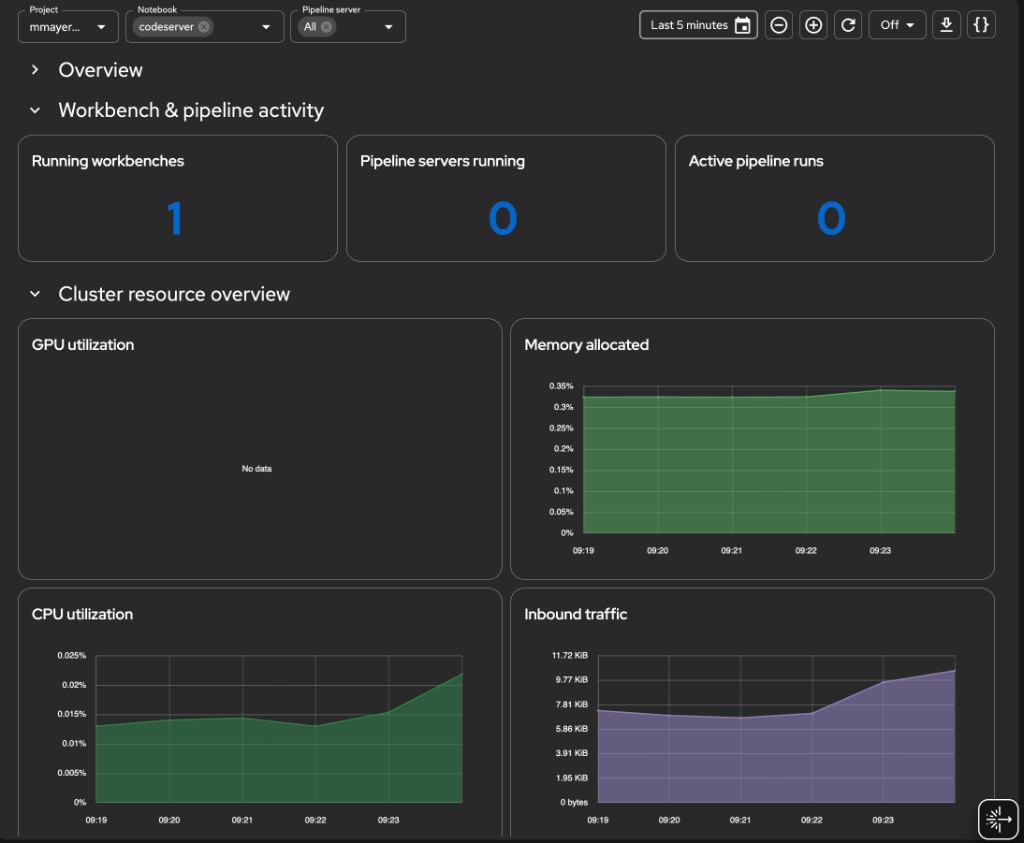Viewport: 1024px width, 843px height.
Task: Open the auto-refresh dropdown set to Off
Action: coord(897,24)
